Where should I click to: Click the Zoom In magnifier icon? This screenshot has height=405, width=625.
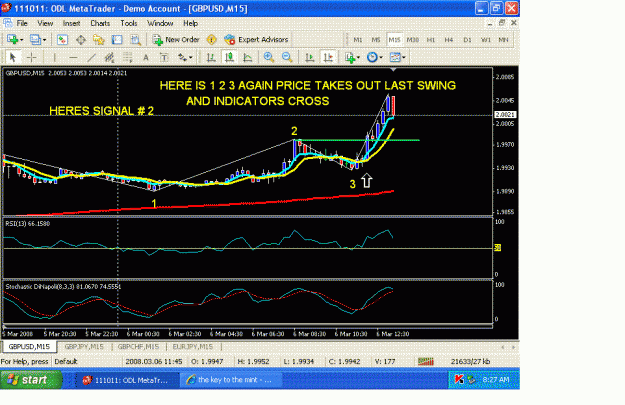(x=269, y=57)
